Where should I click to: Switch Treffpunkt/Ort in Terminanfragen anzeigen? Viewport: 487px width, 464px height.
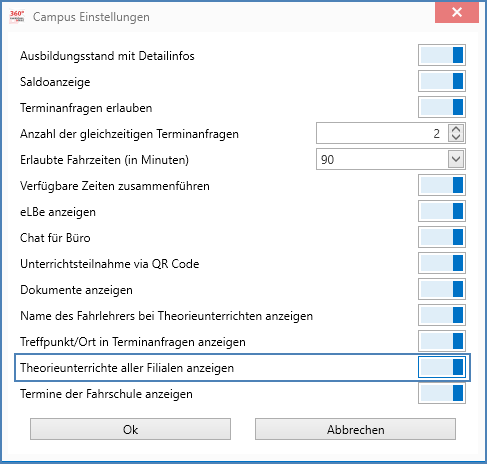coord(442,341)
